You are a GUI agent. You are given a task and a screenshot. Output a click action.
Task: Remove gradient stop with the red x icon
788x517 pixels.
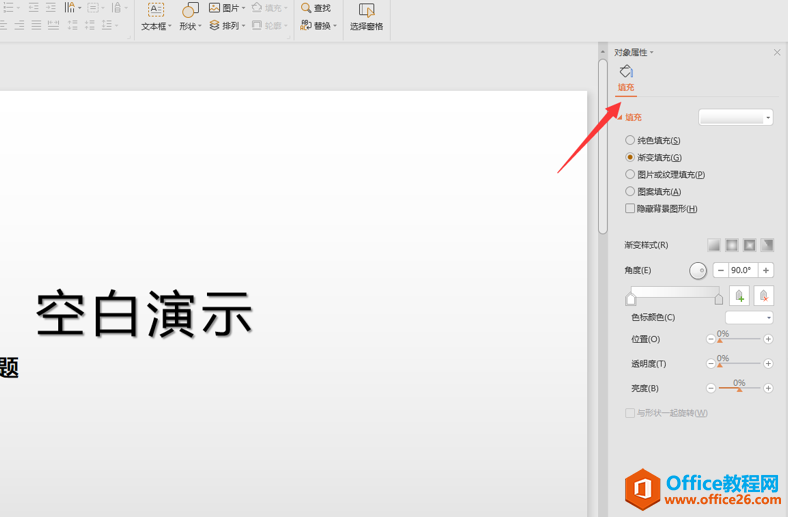point(764,296)
